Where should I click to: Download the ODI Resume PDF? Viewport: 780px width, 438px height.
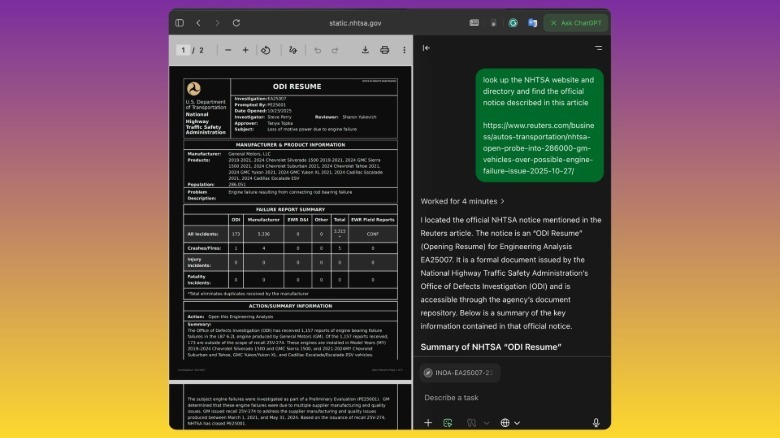coord(365,50)
